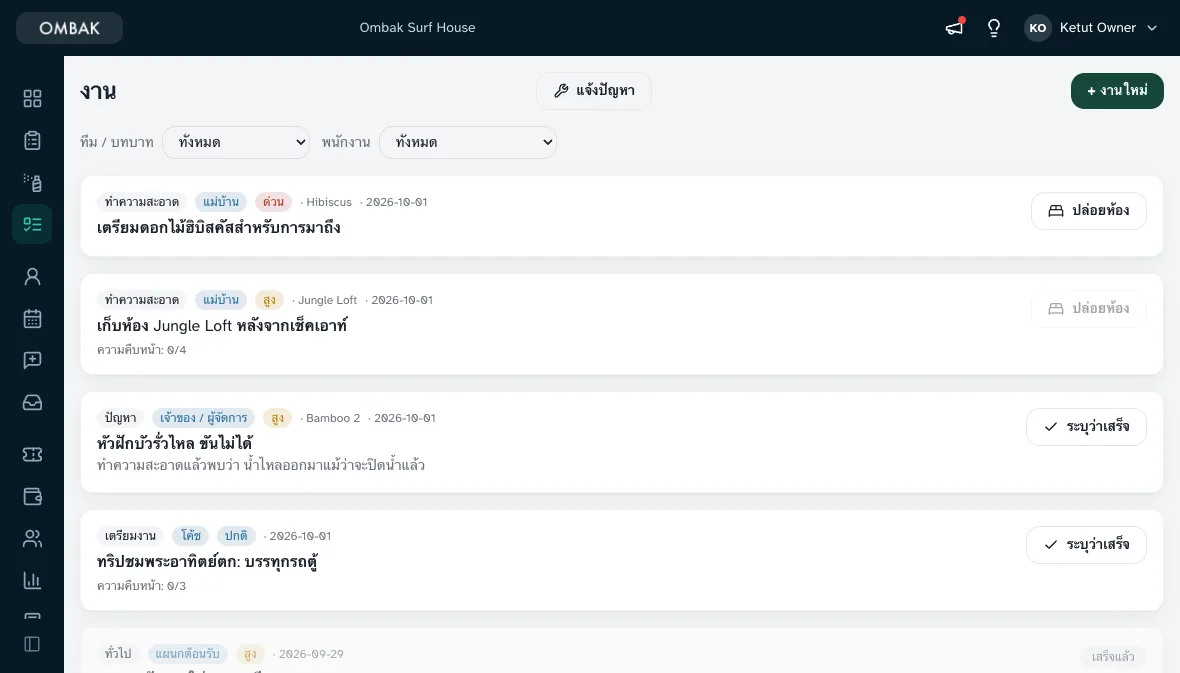
Task: Click the OMBAK logo
Action: pyautogui.click(x=69, y=28)
